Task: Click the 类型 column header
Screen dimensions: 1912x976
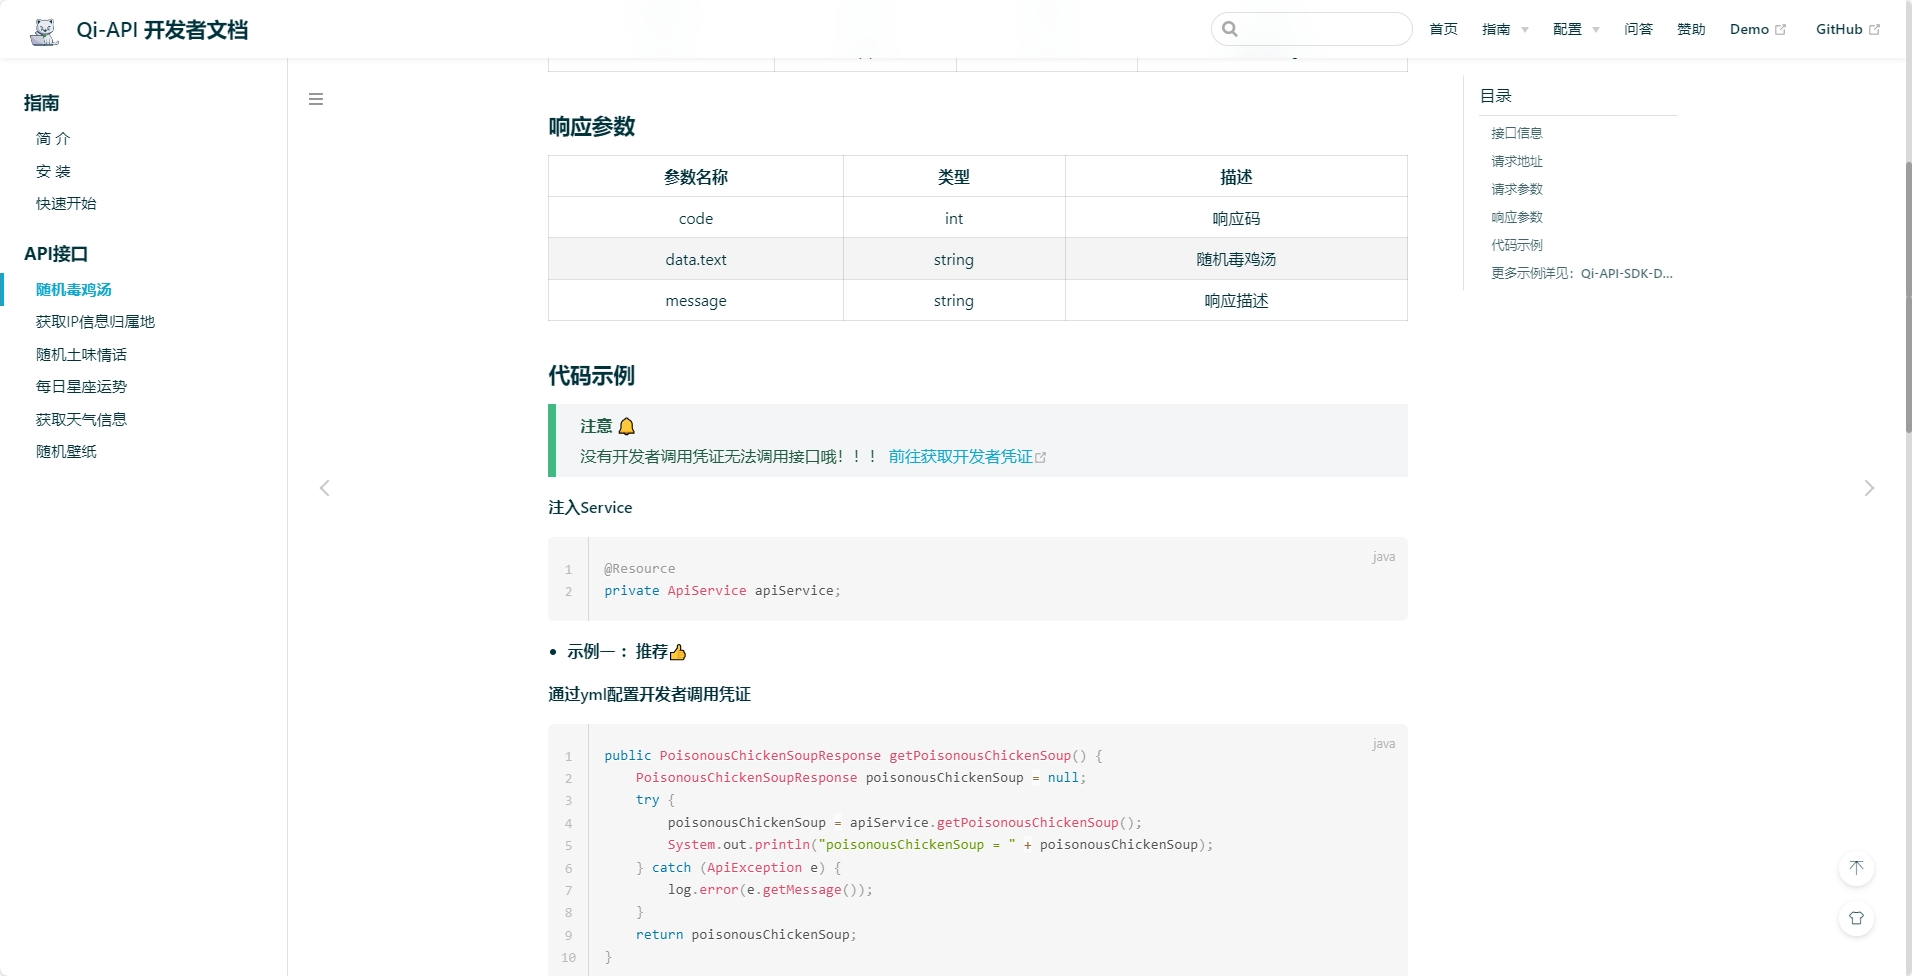Action: pos(954,177)
